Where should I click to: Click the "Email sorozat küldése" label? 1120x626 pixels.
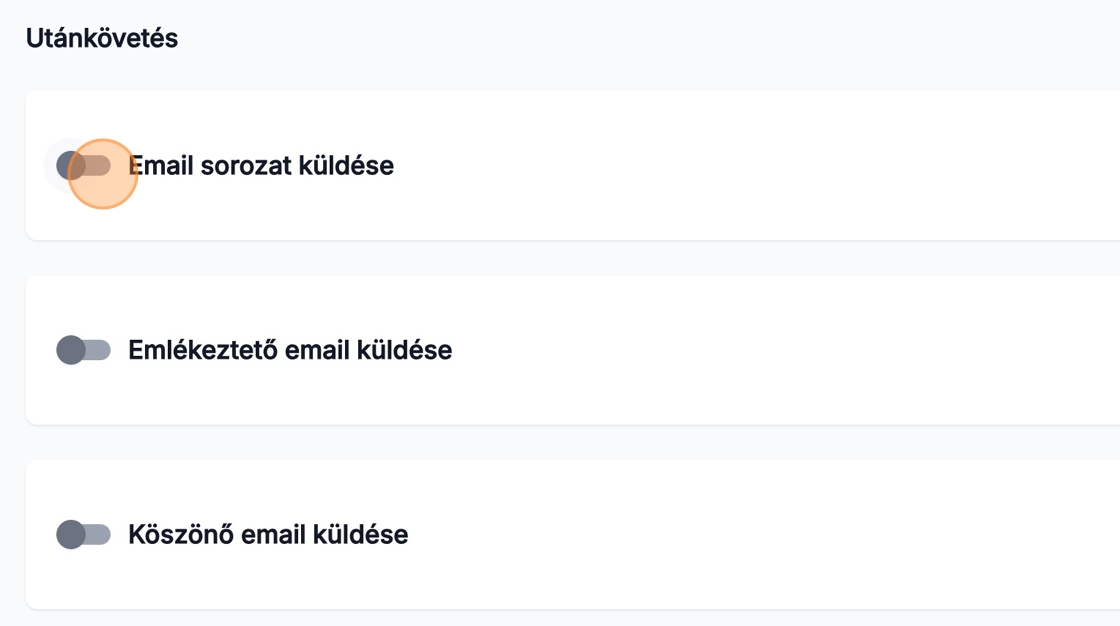coord(262,166)
